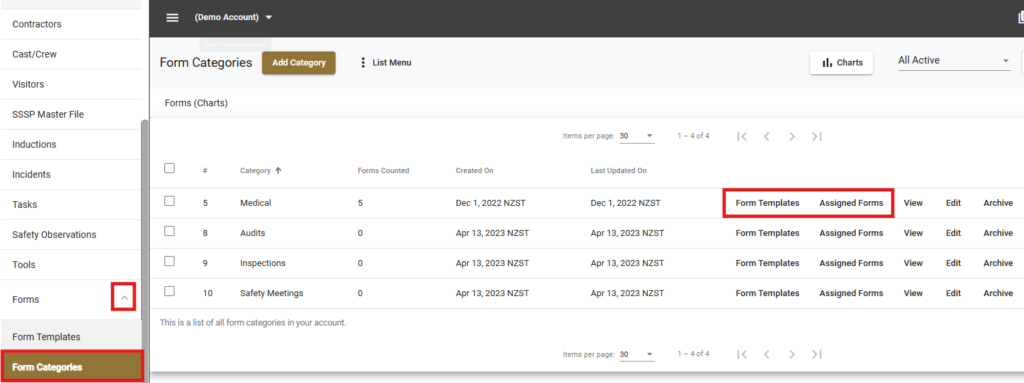Go to last page in top paginator
1024x383 pixels.
[x=816, y=136]
